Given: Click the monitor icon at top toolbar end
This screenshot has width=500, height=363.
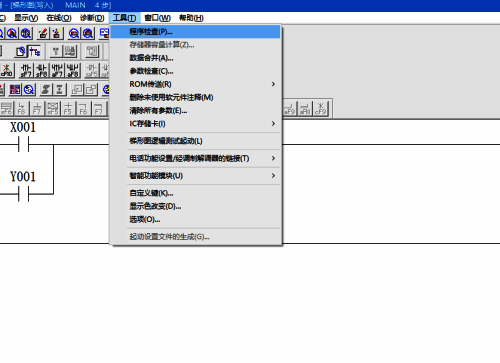Looking at the screenshot, I should click(x=104, y=33).
